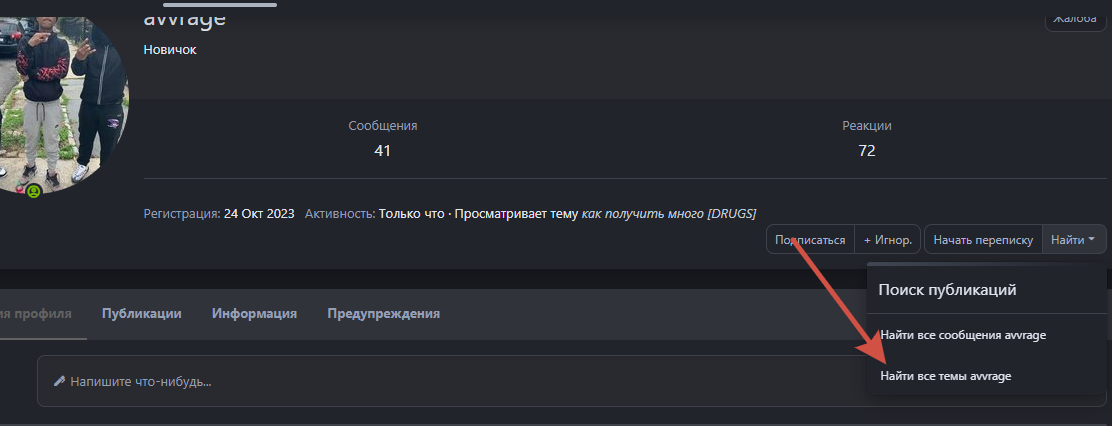Expand the Найти dropdown arrow
Viewport: 1112px width, 426px height.
tap(1092, 240)
